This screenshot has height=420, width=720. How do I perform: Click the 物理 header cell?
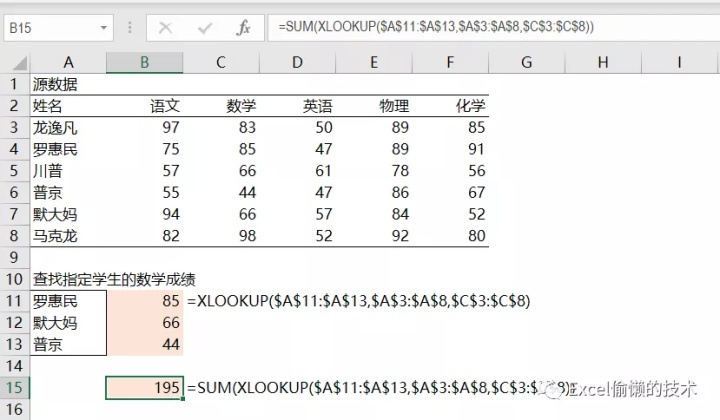(x=374, y=106)
